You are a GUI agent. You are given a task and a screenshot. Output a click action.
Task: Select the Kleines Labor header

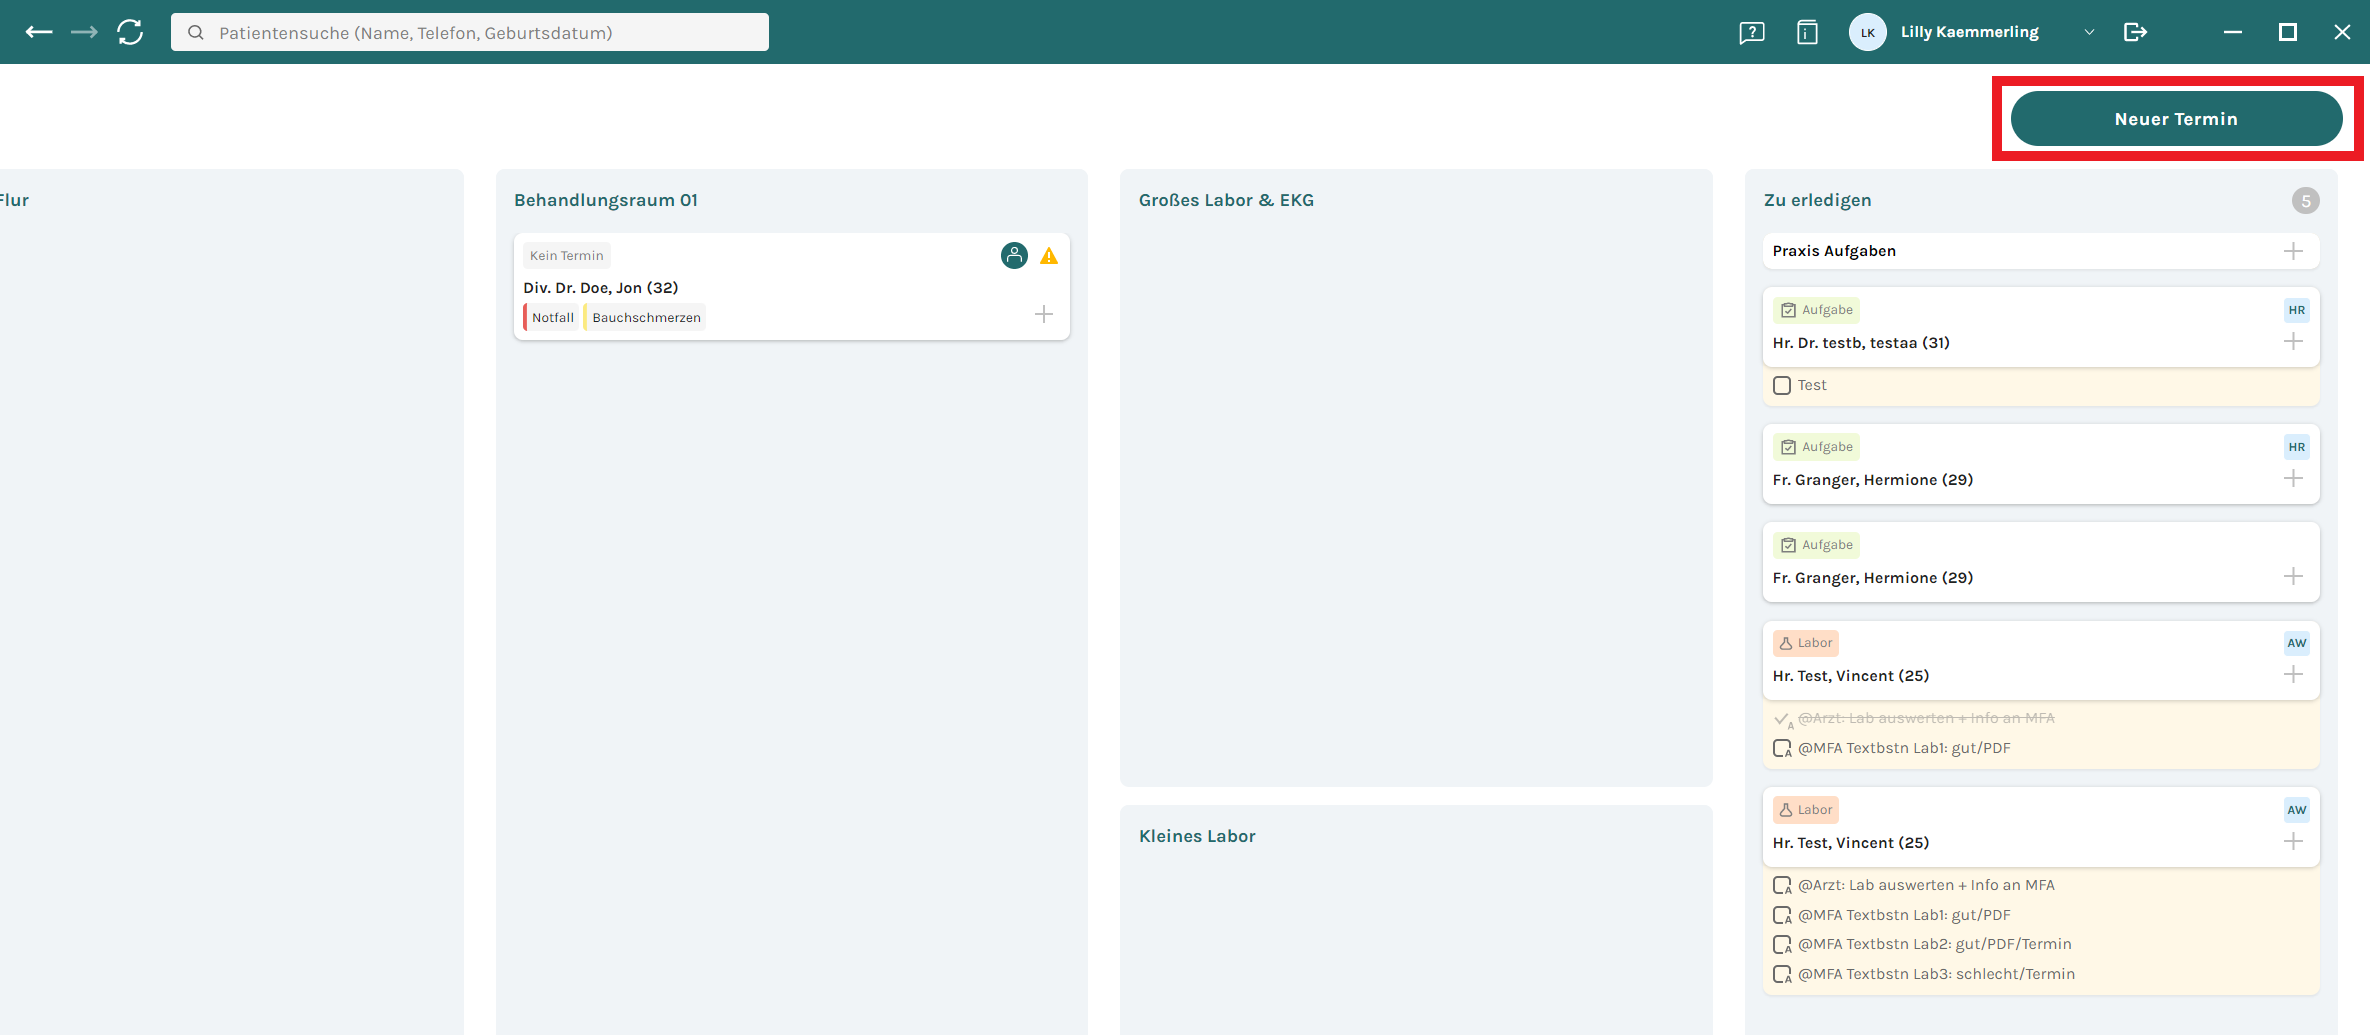click(x=1197, y=836)
